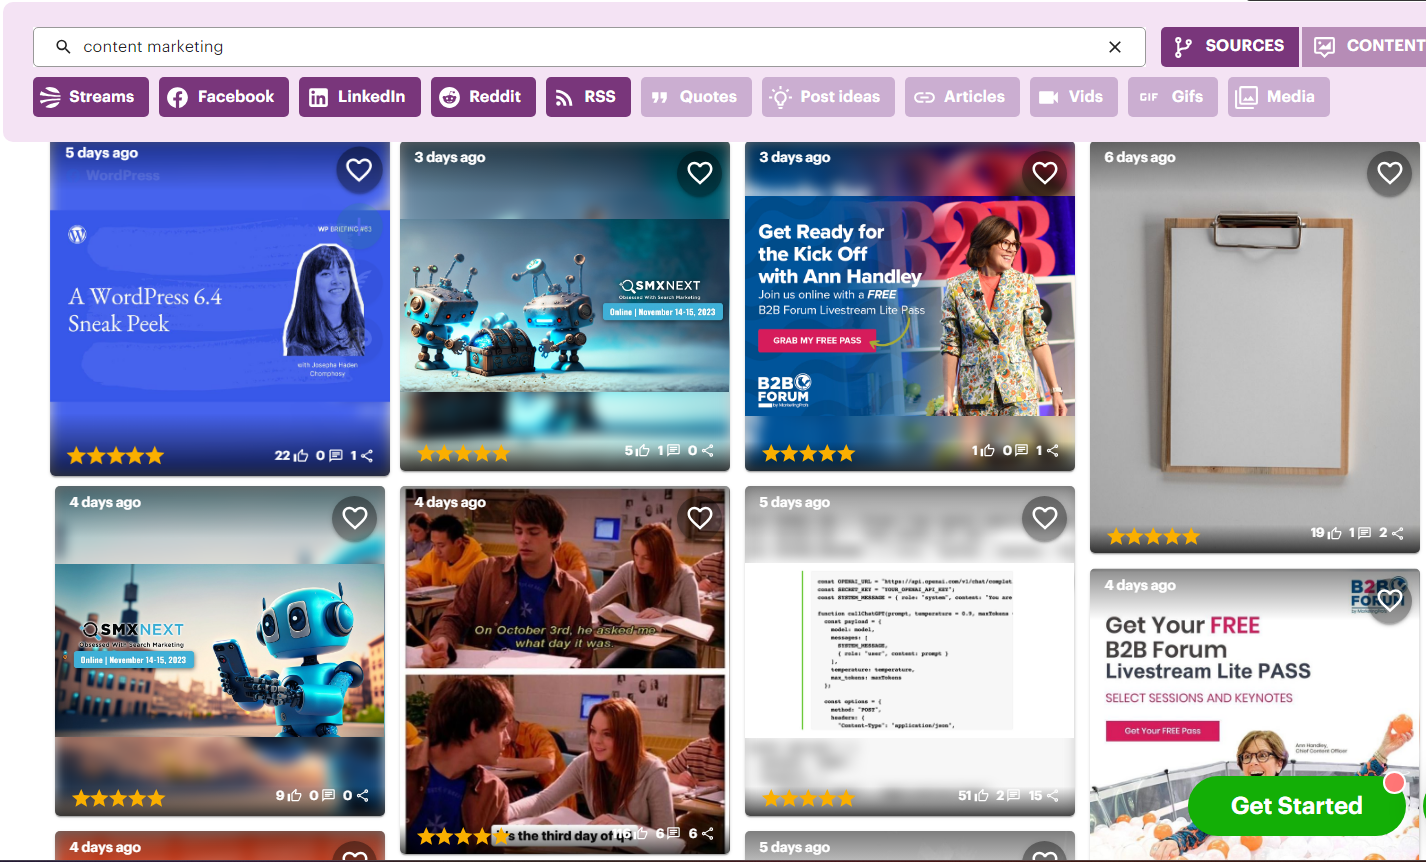1426x862 pixels.
Task: Click the star rating on WordPress card
Action: 115,456
